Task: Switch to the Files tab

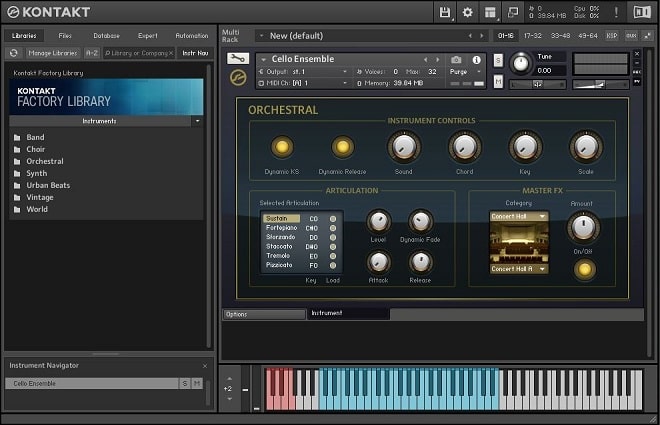Action: tap(65, 36)
